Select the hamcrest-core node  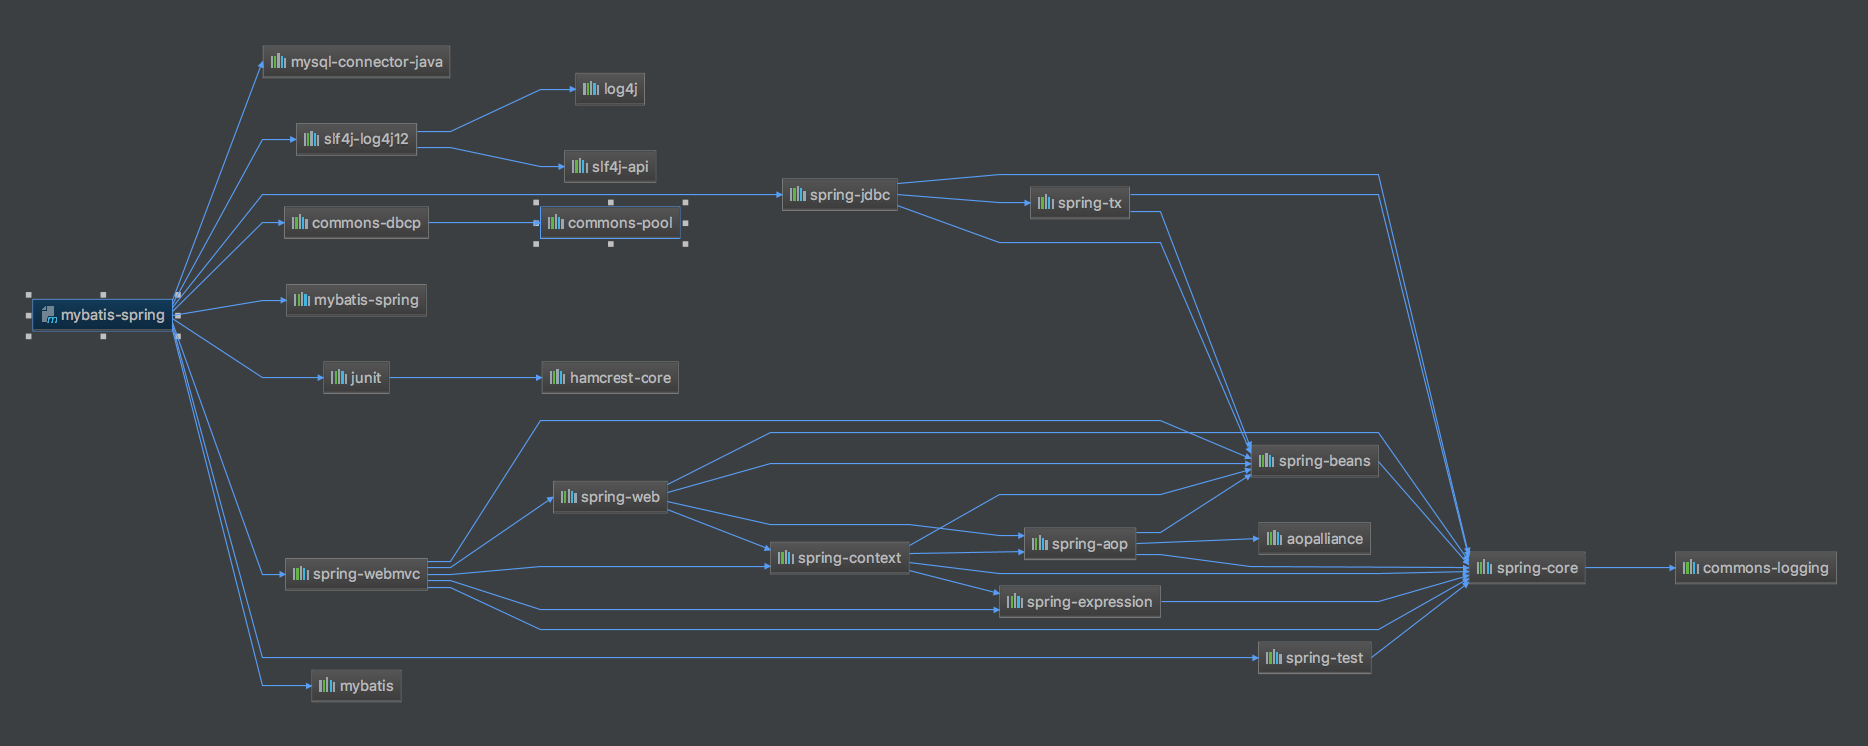tap(610, 378)
